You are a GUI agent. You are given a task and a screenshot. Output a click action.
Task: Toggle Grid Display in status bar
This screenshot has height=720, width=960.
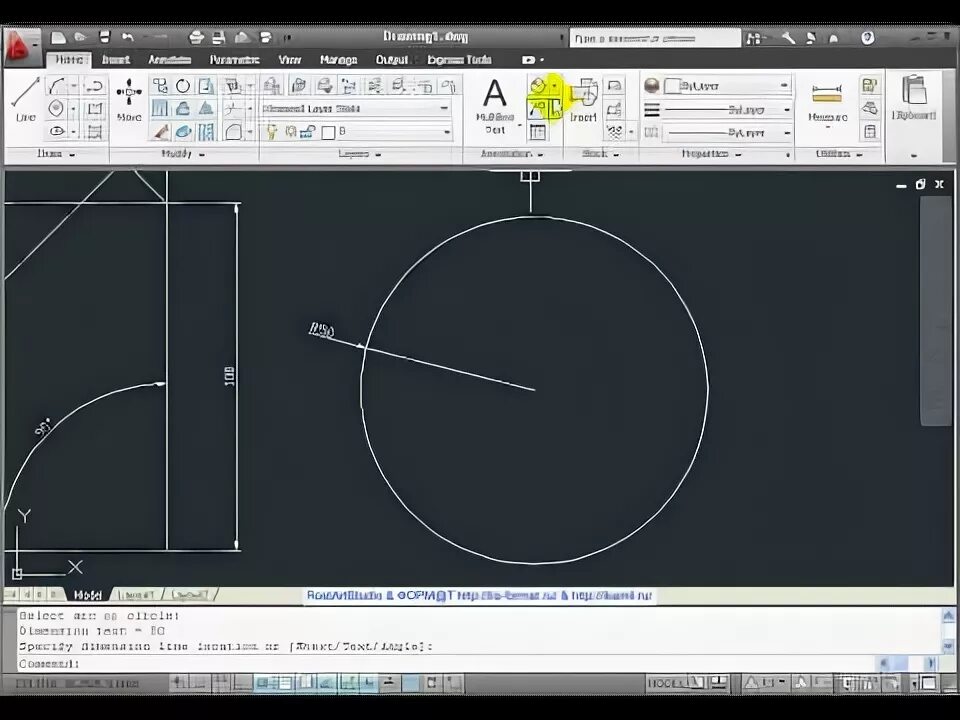pyautogui.click(x=219, y=683)
